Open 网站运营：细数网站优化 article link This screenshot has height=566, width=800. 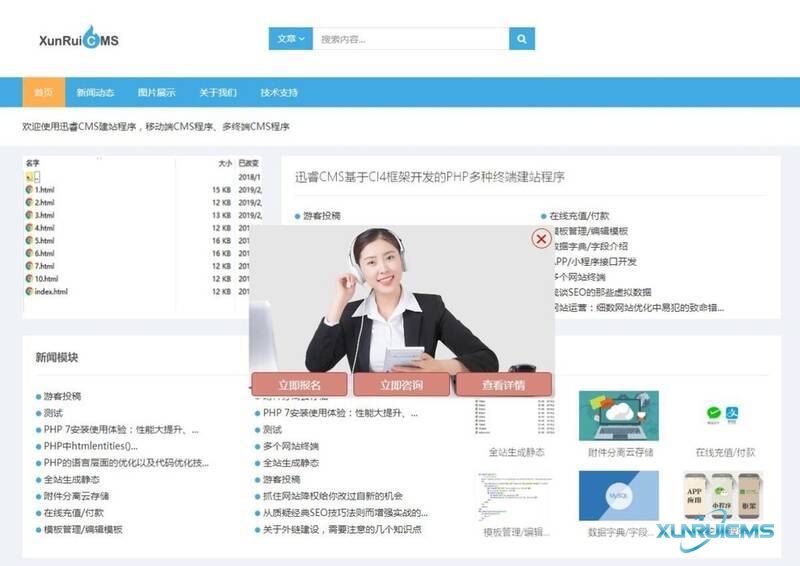coord(639,307)
